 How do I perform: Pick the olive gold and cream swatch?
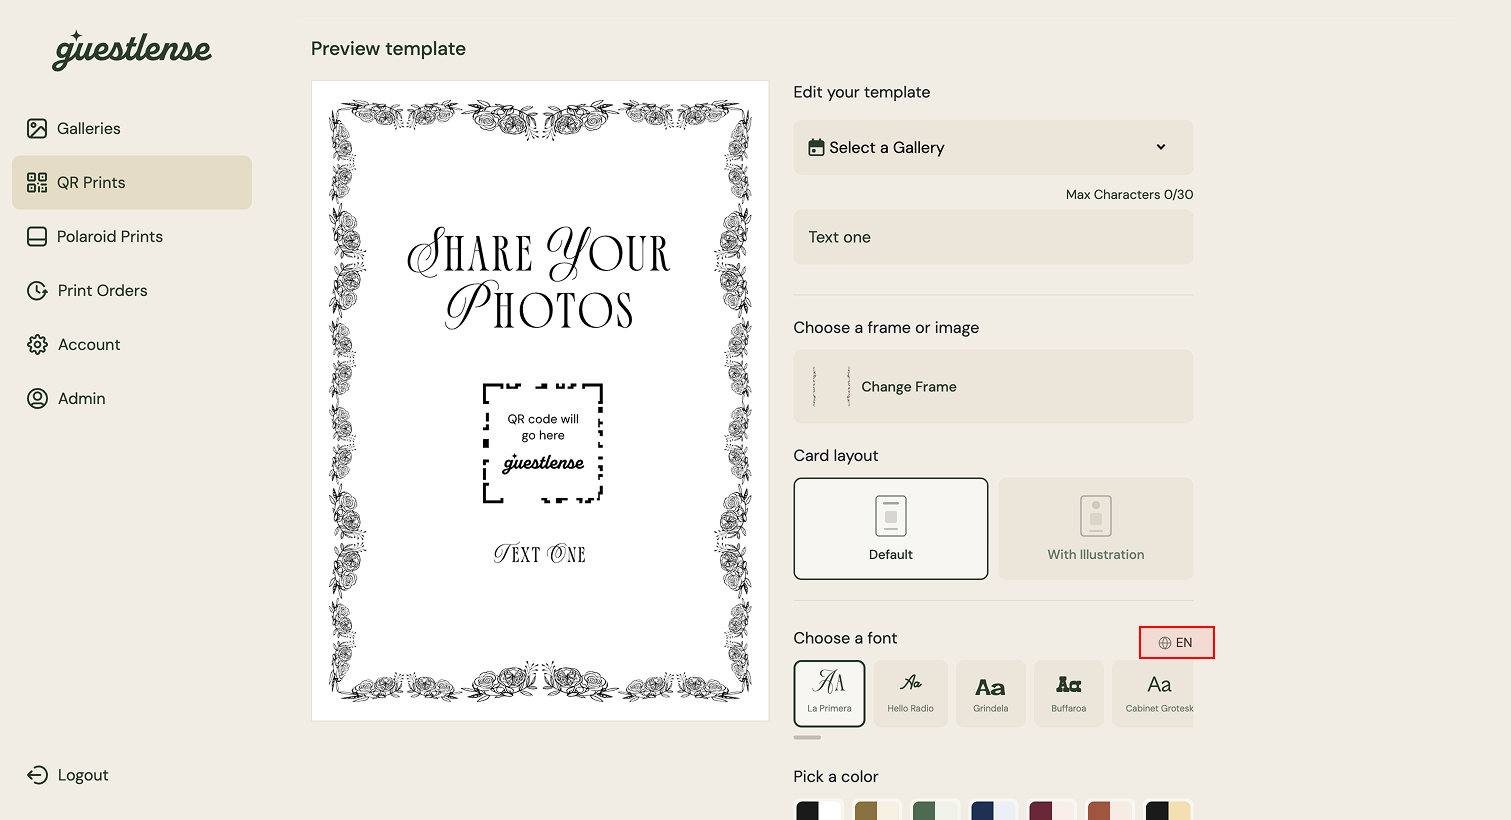click(x=877, y=809)
